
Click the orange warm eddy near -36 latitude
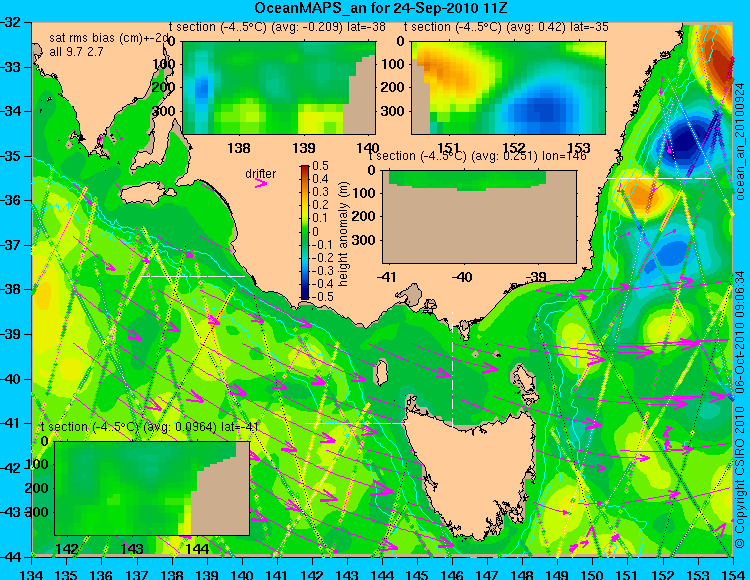coord(644,193)
